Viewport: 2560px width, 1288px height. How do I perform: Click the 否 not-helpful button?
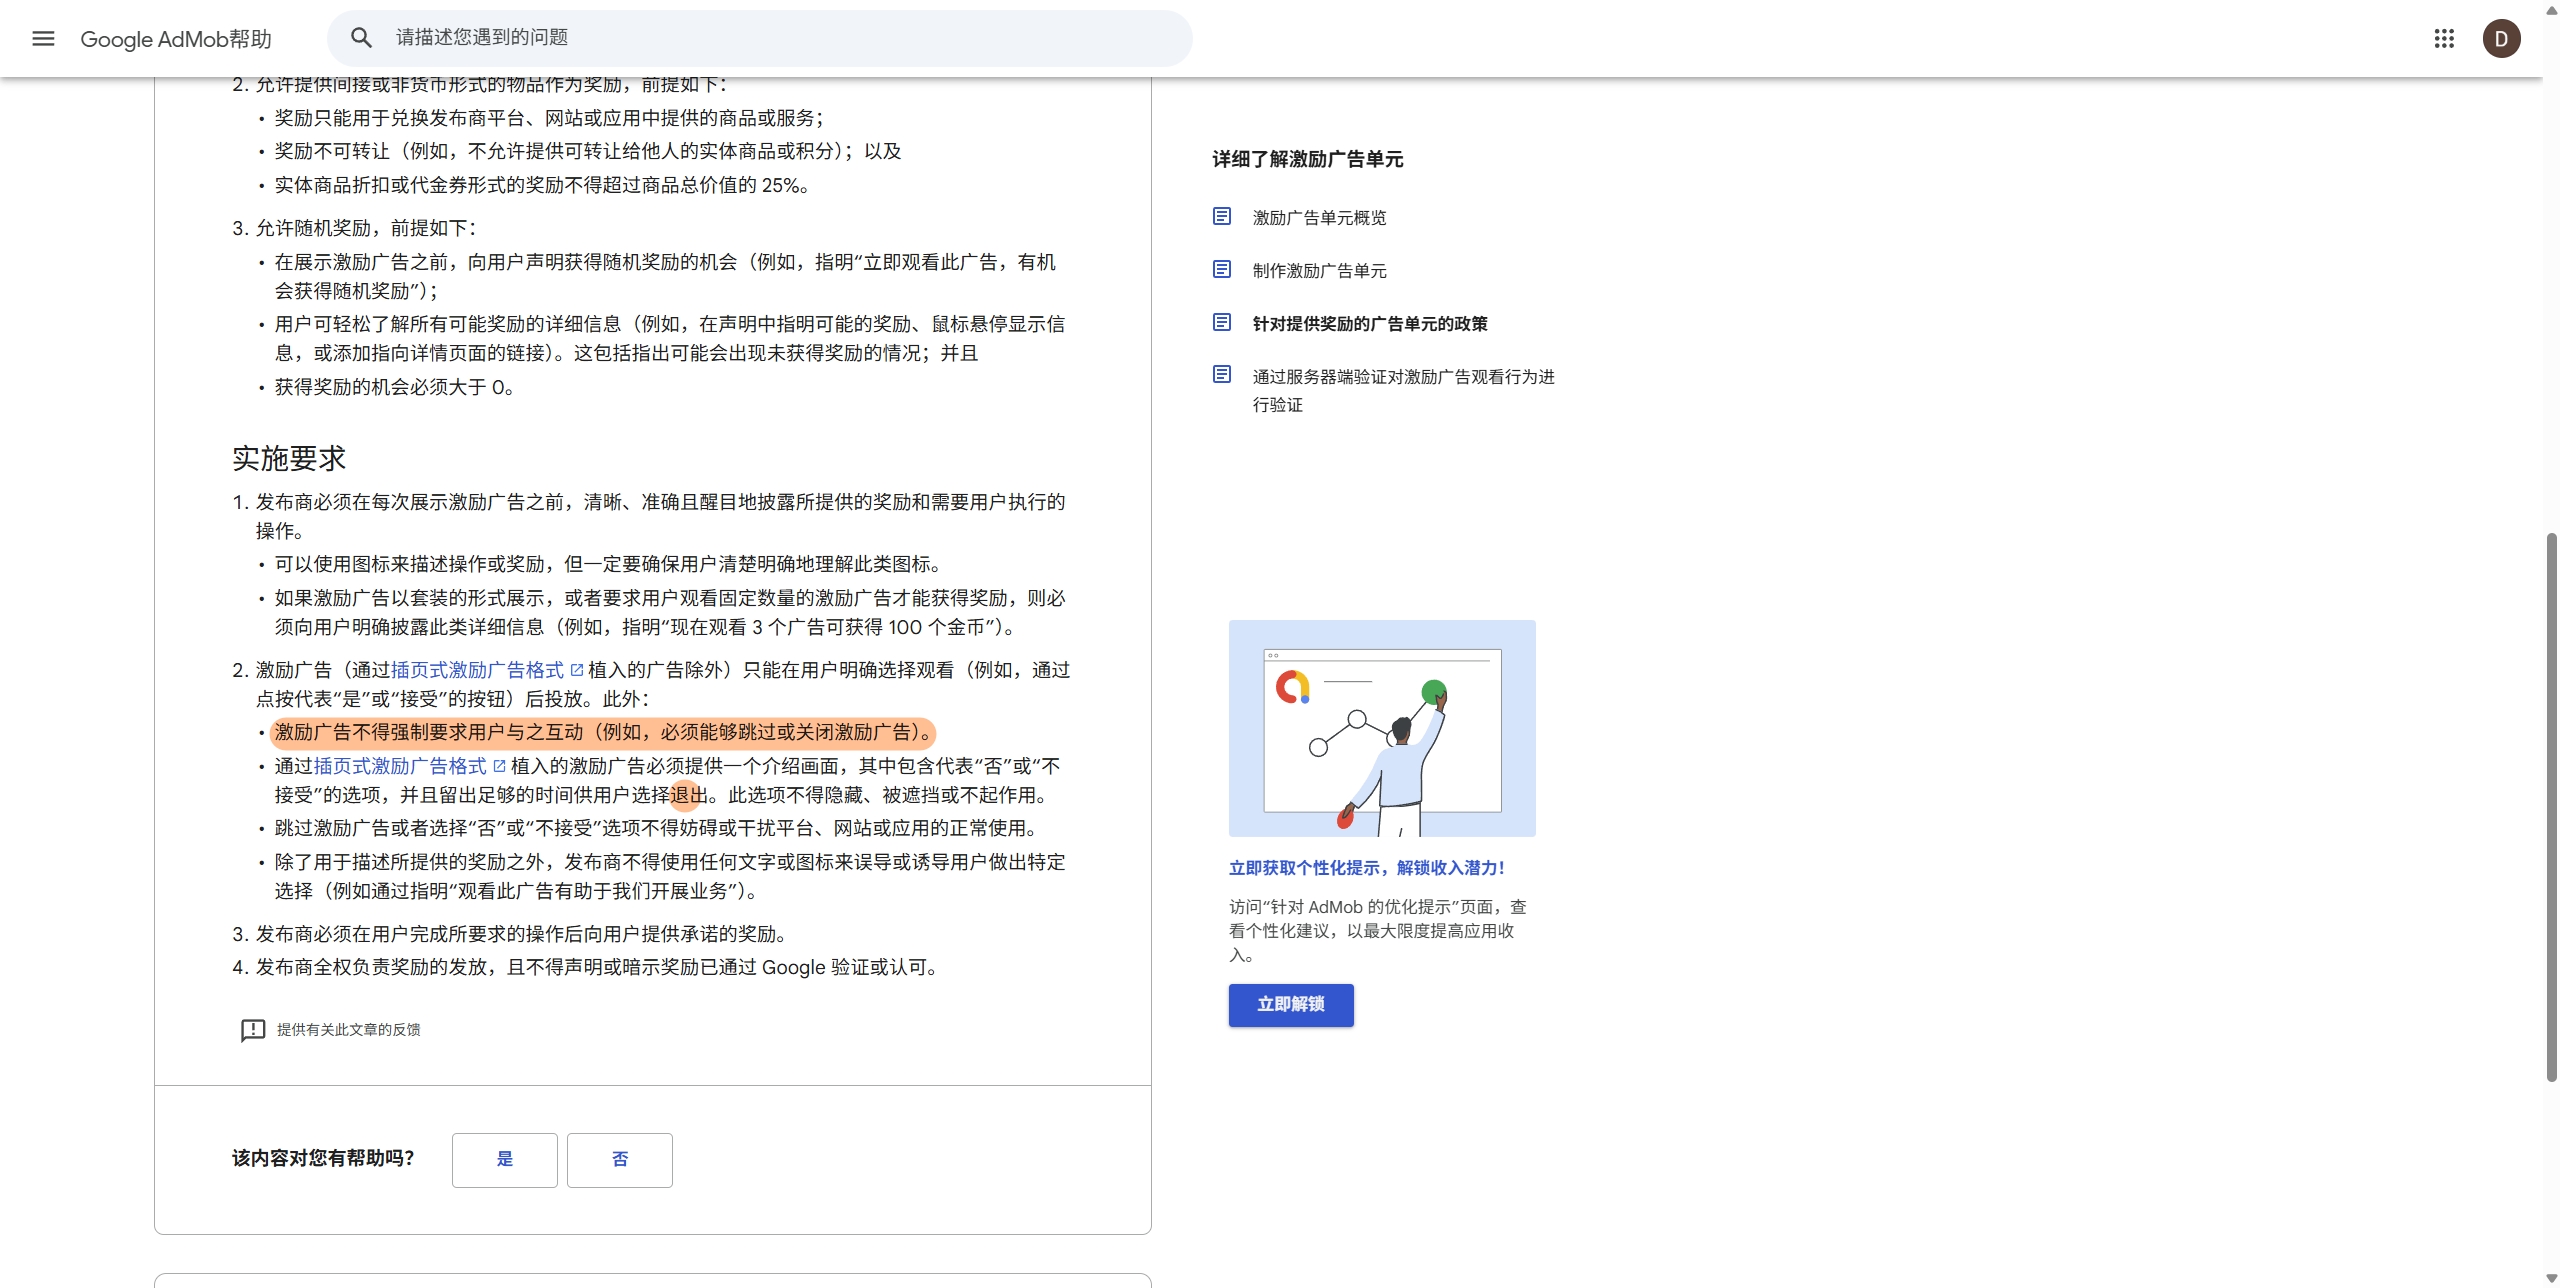click(619, 1159)
